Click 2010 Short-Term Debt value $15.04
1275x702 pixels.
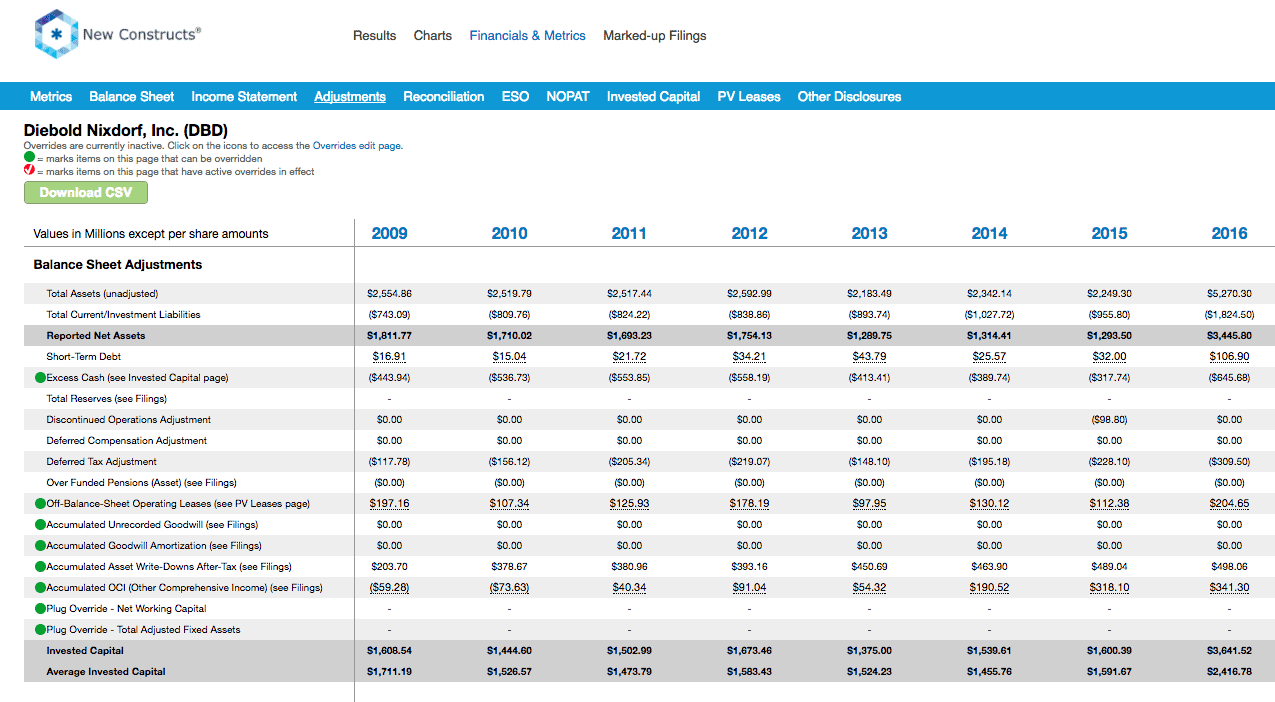coord(510,357)
